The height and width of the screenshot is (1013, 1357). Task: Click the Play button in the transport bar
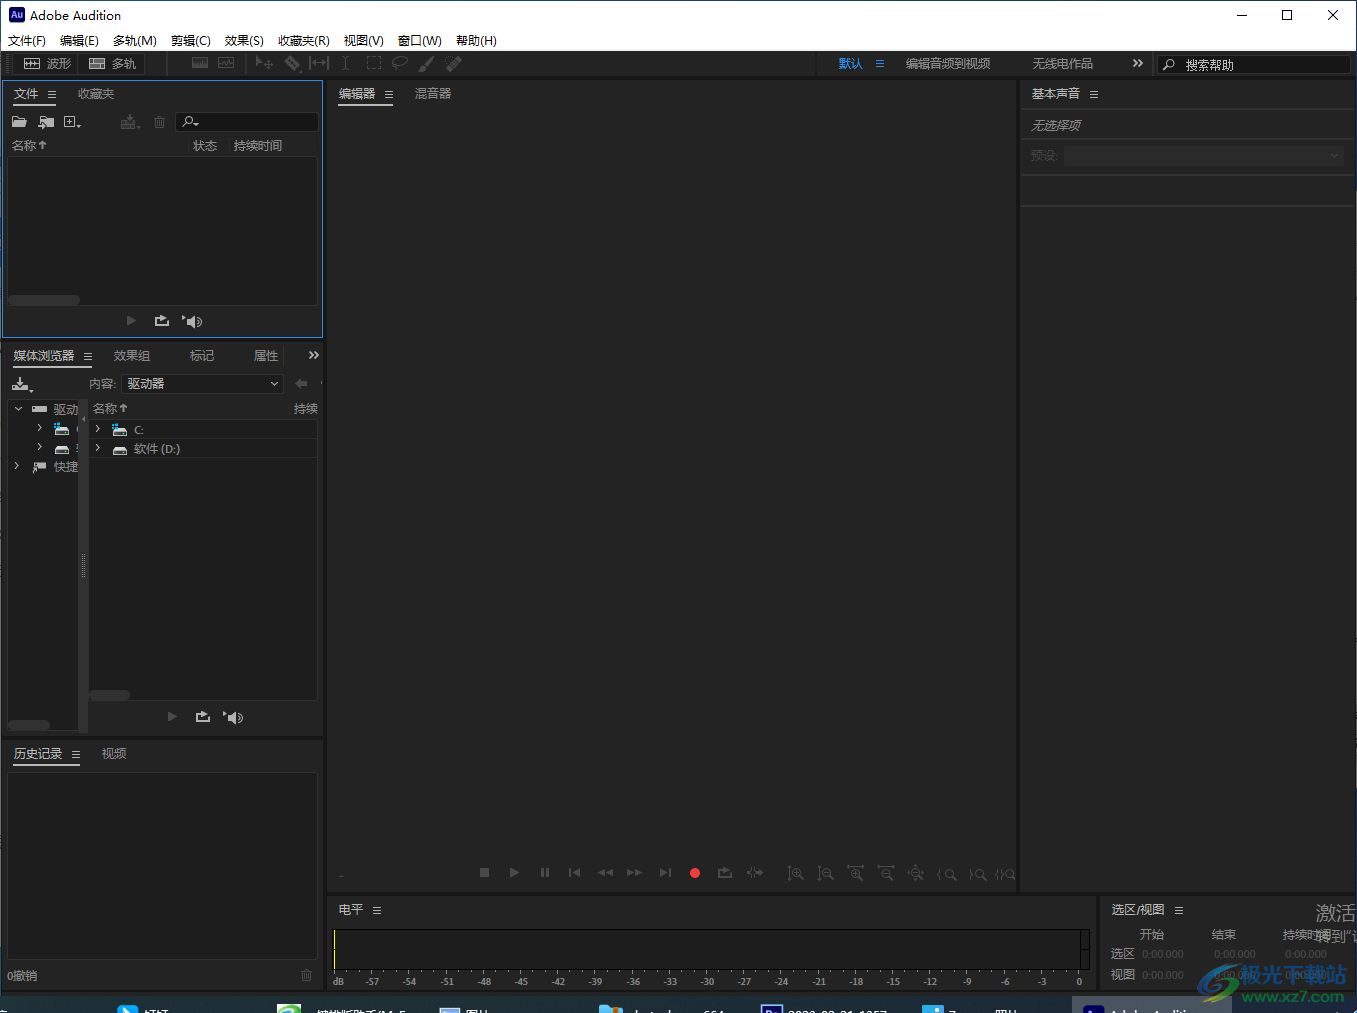tap(514, 873)
